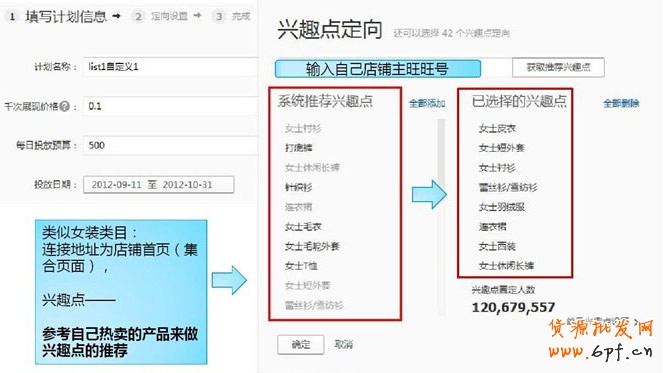Add 针织衫 from the recommended interests

(x=299, y=187)
